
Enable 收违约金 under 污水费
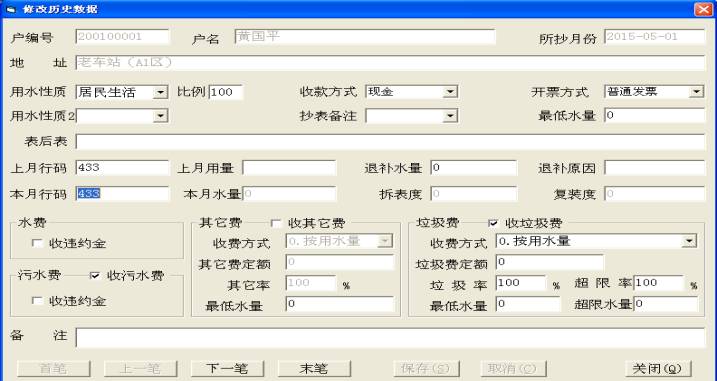[37, 301]
